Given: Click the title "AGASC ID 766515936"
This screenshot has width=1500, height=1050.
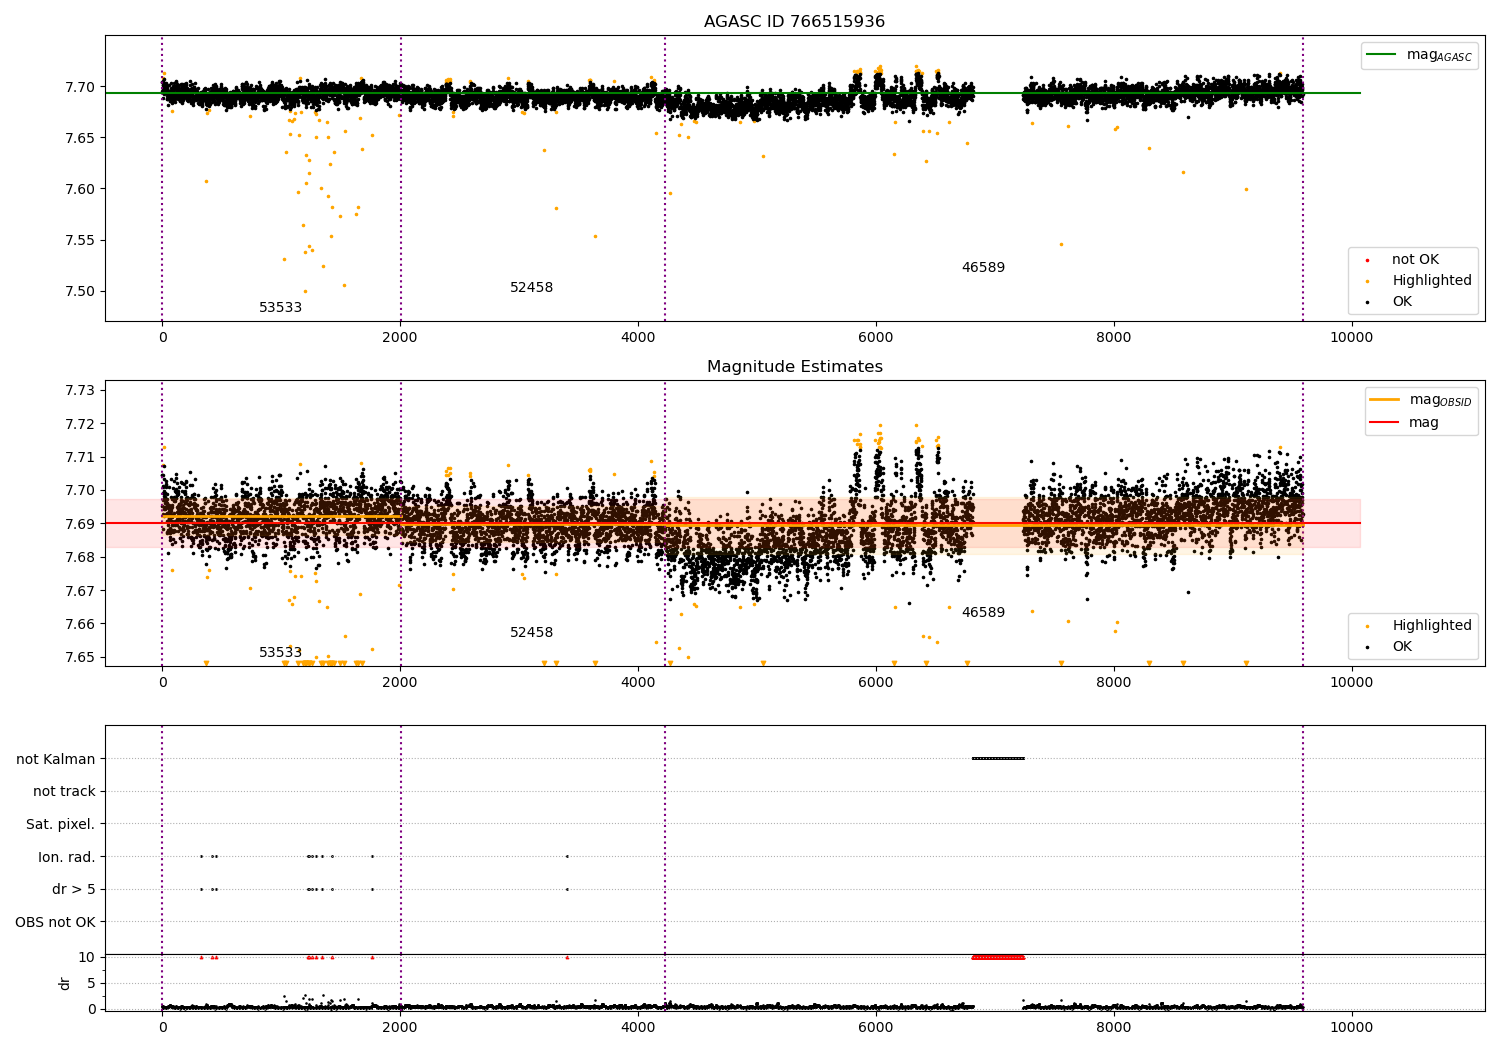Looking at the screenshot, I should pos(794,22).
